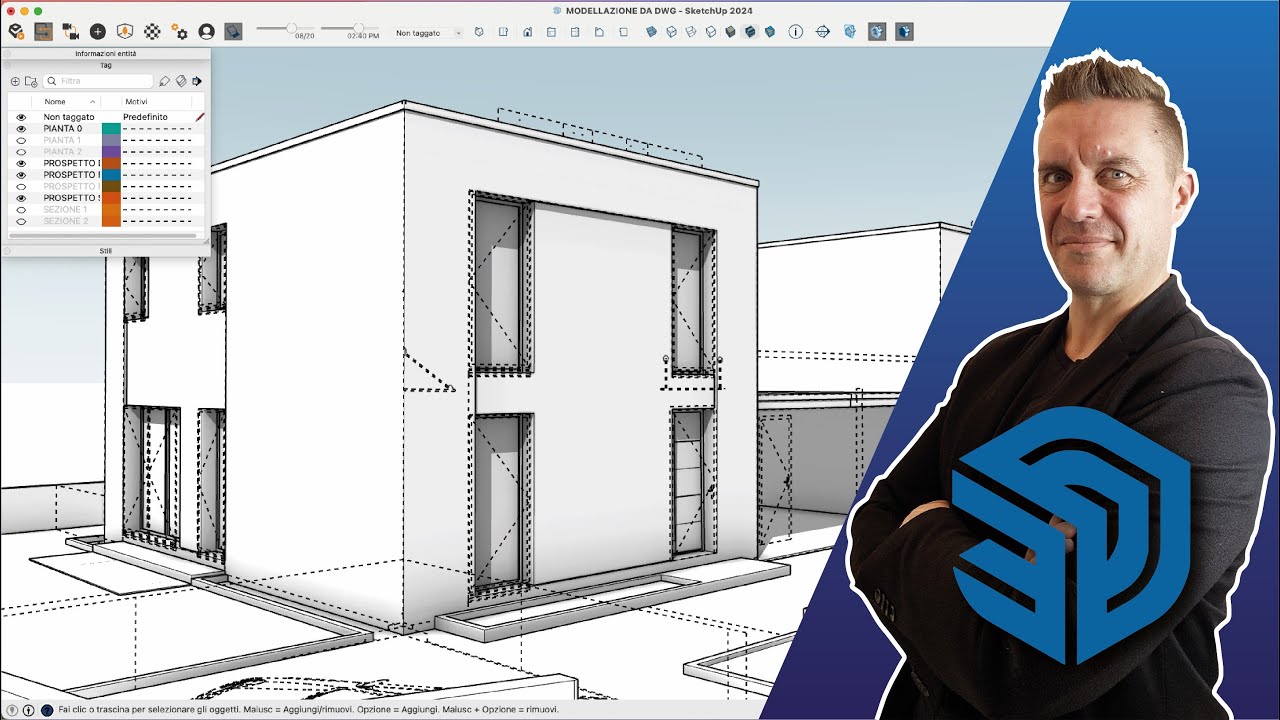Hide the PROSPETTO tag with blue swatch

point(21,175)
